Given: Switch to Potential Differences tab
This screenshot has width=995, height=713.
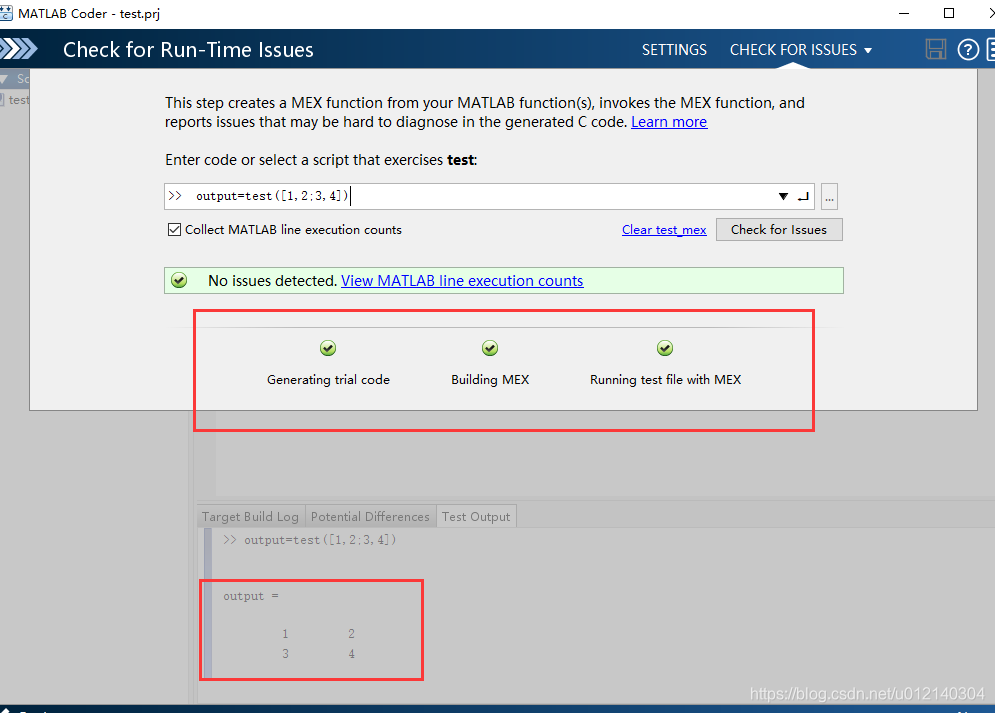Looking at the screenshot, I should click(x=371, y=516).
